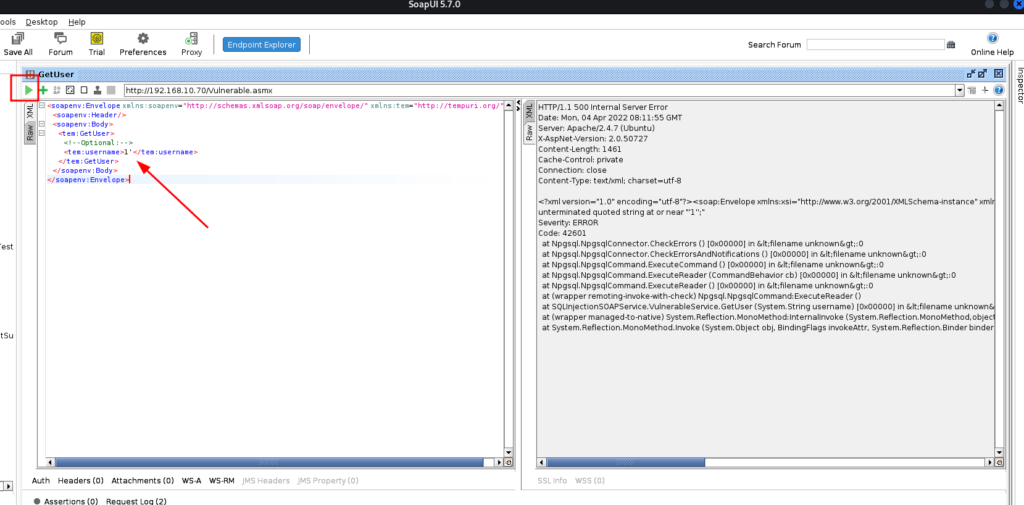This screenshot has height=505, width=1024.
Task: Open the WS-A tab
Action: [191, 481]
